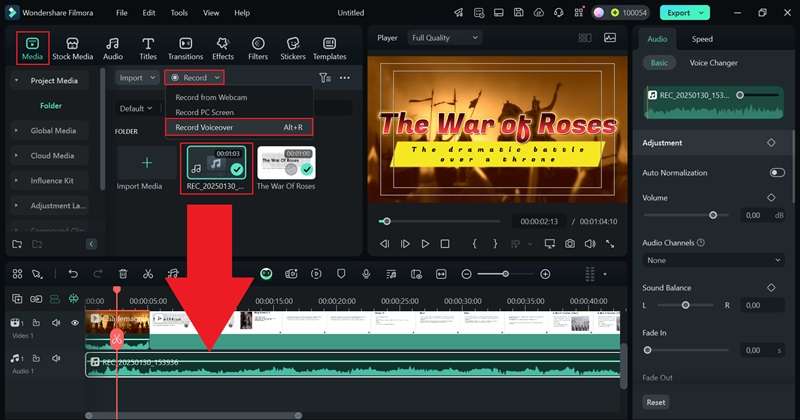Expand the Project Media tree
The image size is (800, 420).
16,80
